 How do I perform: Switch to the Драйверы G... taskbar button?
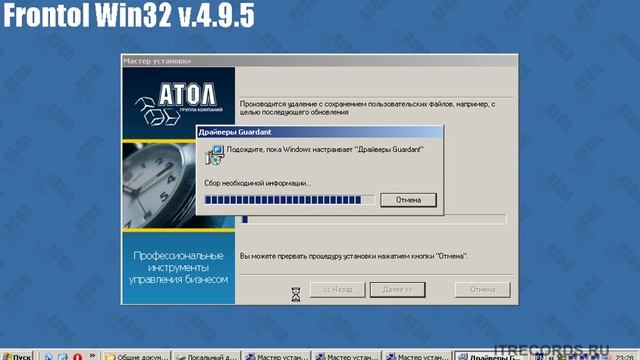click(489, 357)
